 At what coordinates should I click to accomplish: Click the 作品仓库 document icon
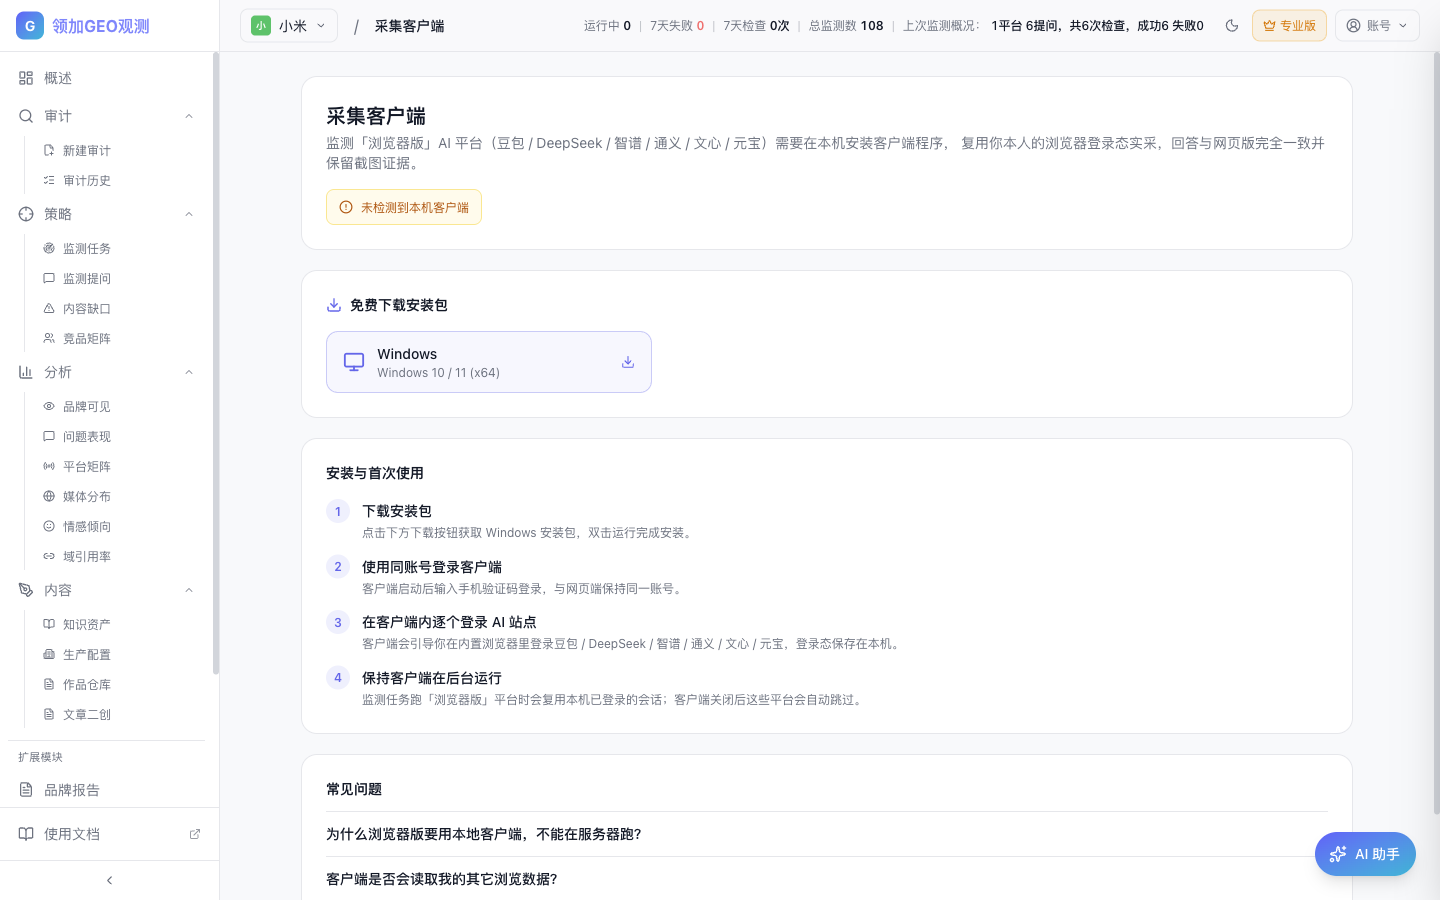pyautogui.click(x=49, y=684)
